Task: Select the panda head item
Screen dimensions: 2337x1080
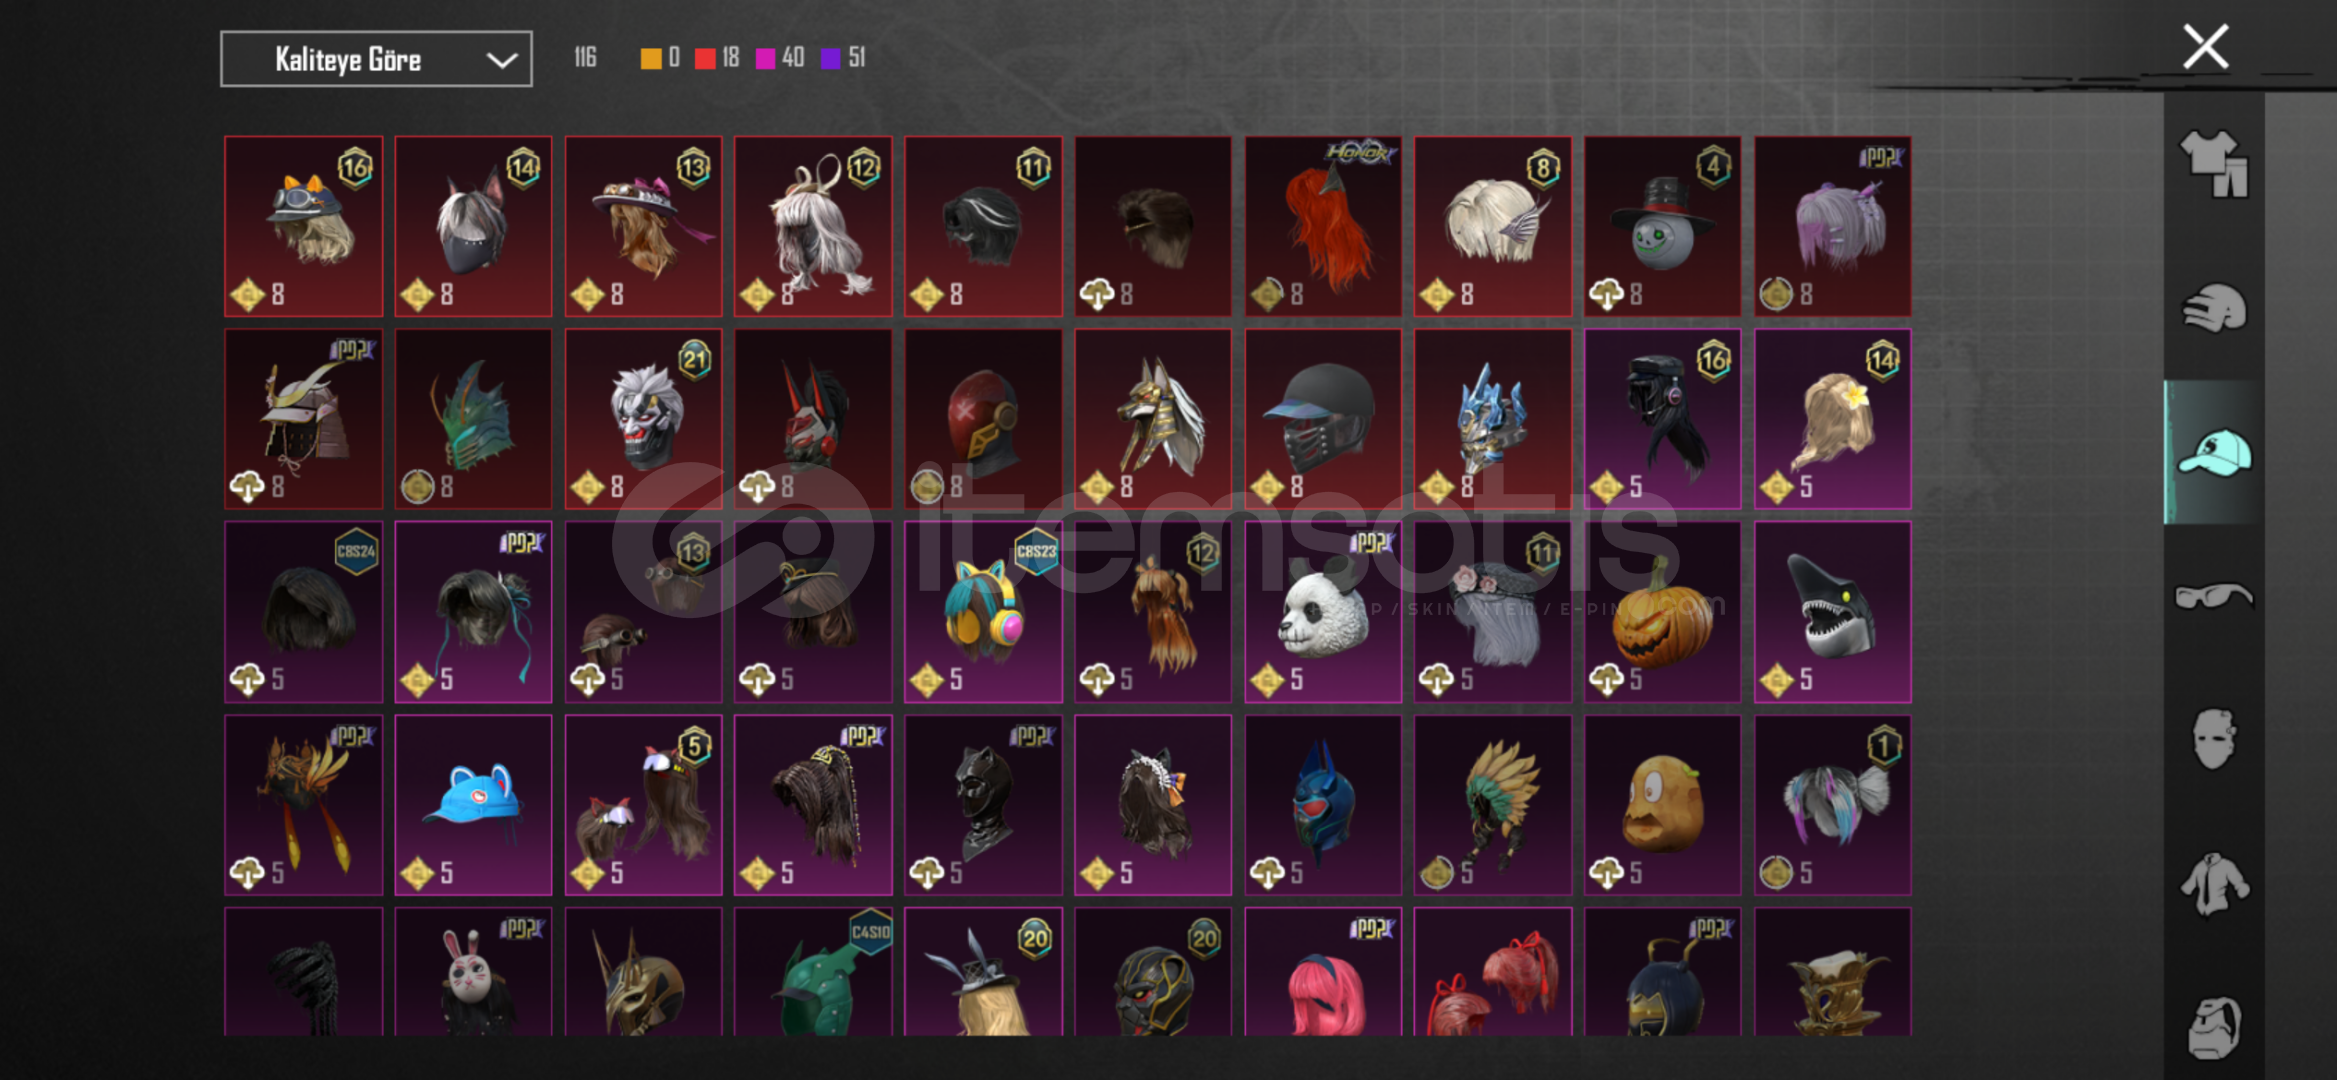Action: click(1323, 612)
